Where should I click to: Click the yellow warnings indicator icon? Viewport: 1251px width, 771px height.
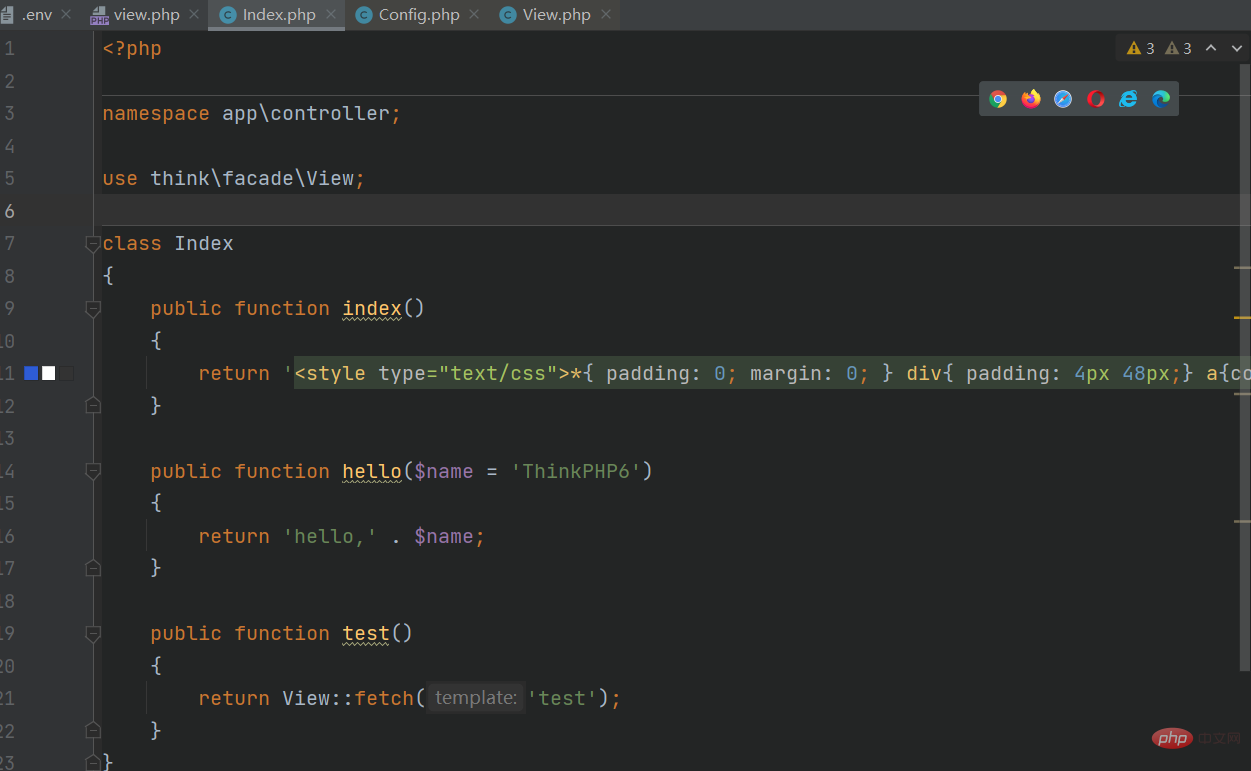1134,48
